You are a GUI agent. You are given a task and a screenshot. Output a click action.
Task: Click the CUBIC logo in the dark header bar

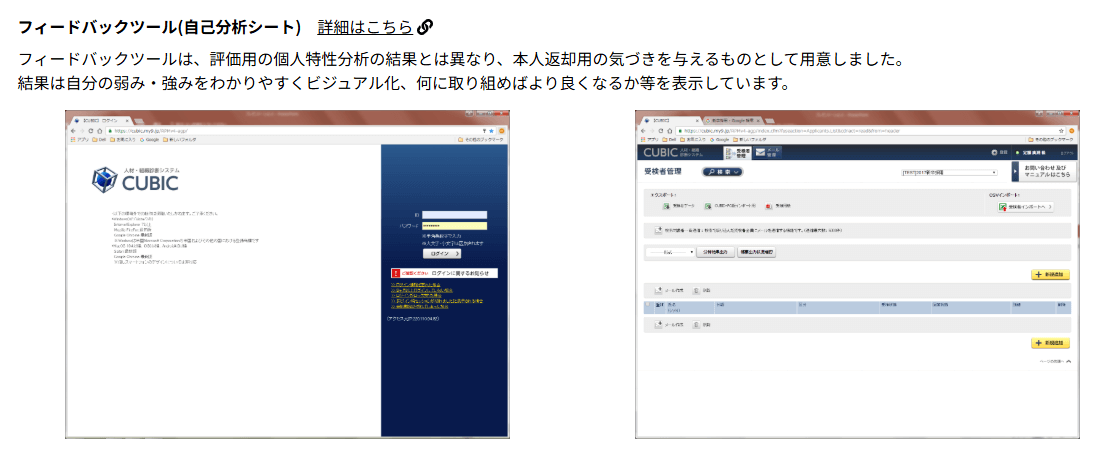(x=661, y=152)
